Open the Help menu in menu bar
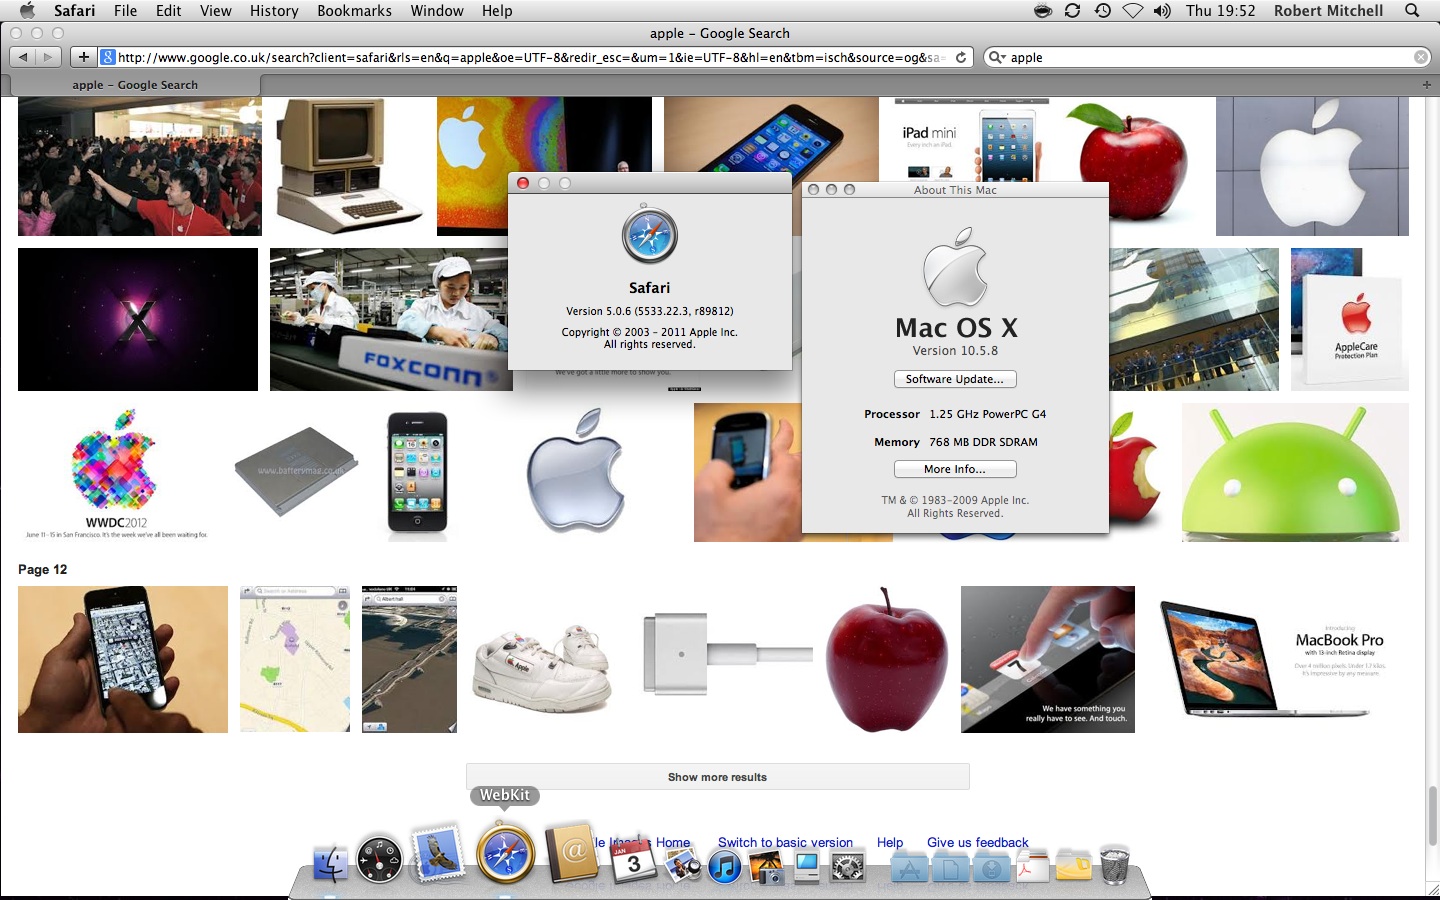 497,10
